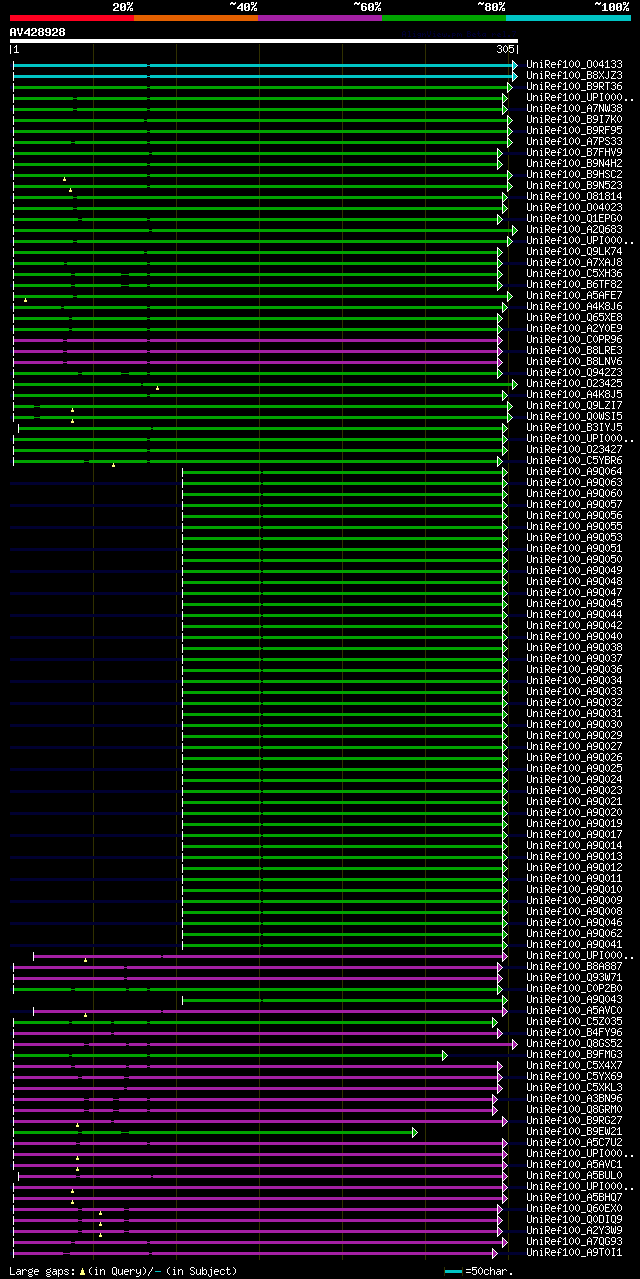The image size is (640, 1279).
Task: Click the white query ruler bar
Action: (264, 41)
